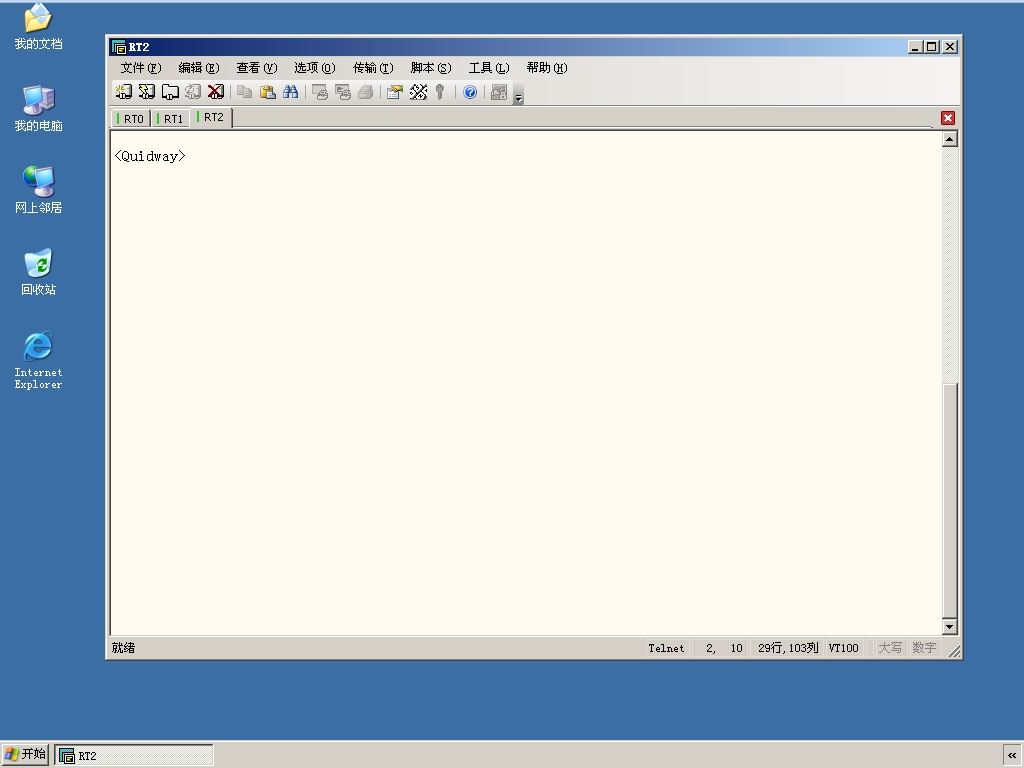Screen dimensions: 1024x768
Task: Click the Keymap Editor toolbar icon
Action: click(x=418, y=92)
